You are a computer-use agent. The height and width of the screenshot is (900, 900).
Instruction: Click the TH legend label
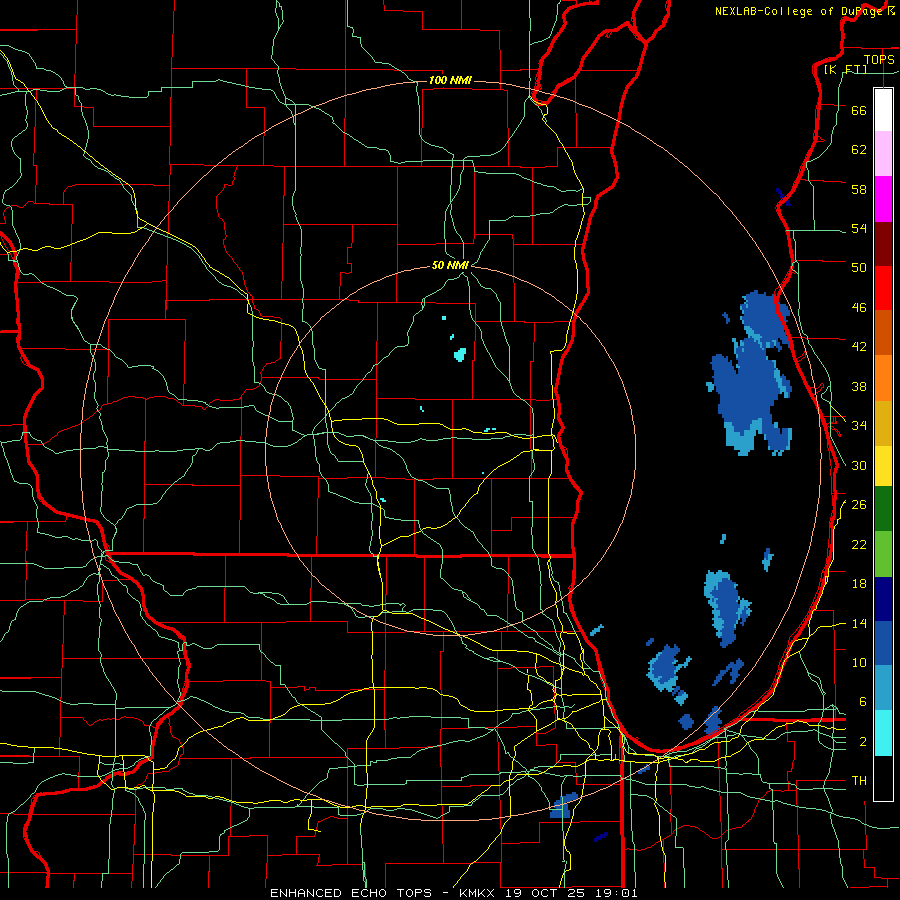(x=859, y=781)
